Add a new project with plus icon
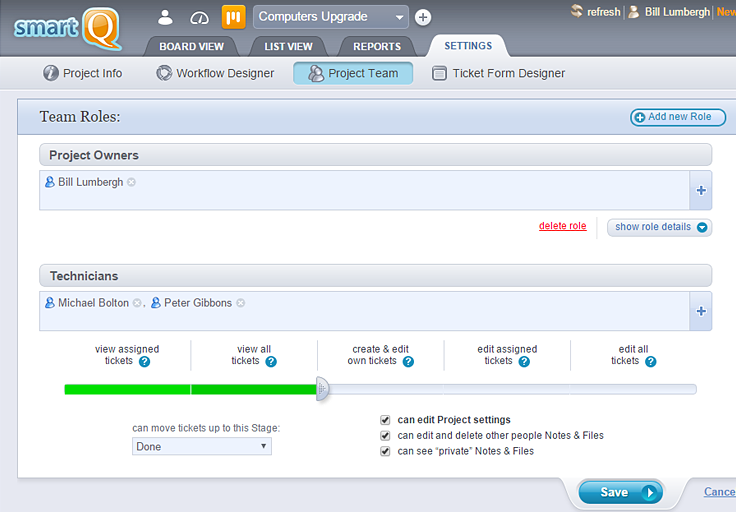The width and height of the screenshot is (736, 512). [423, 17]
